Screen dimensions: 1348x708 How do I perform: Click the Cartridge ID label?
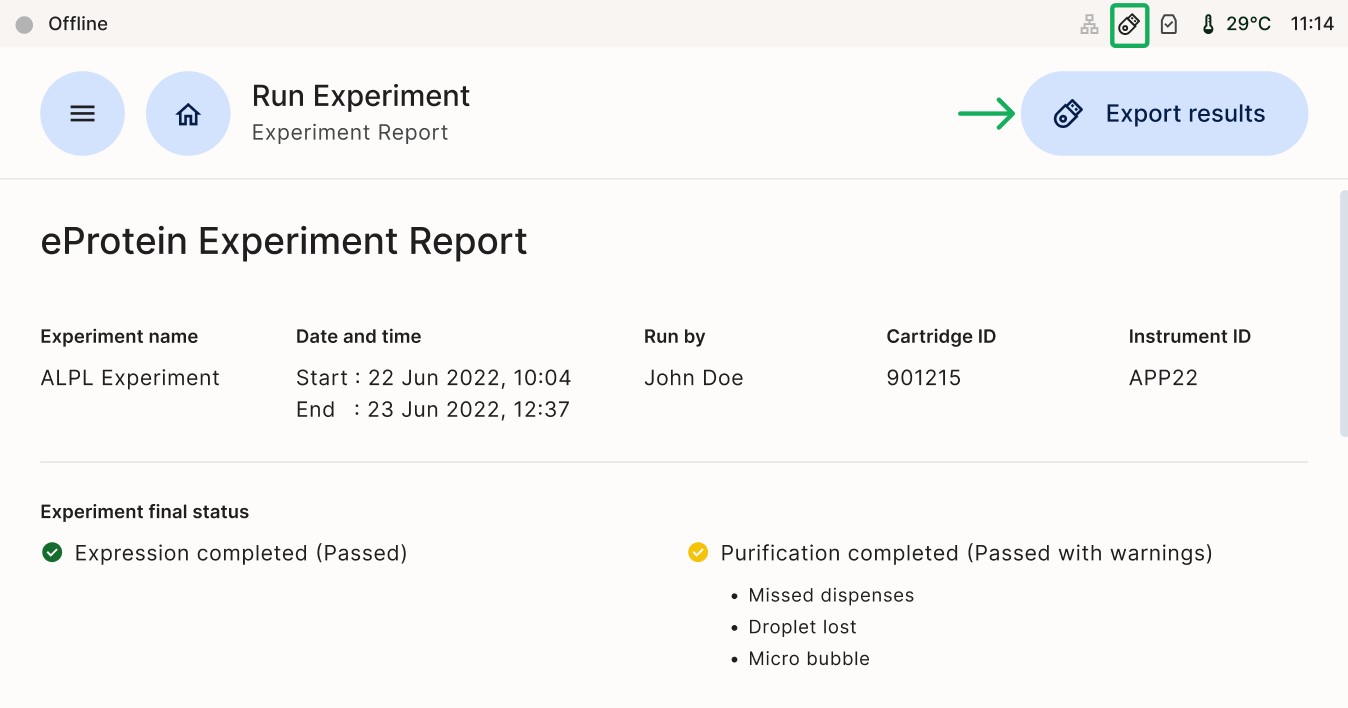941,337
